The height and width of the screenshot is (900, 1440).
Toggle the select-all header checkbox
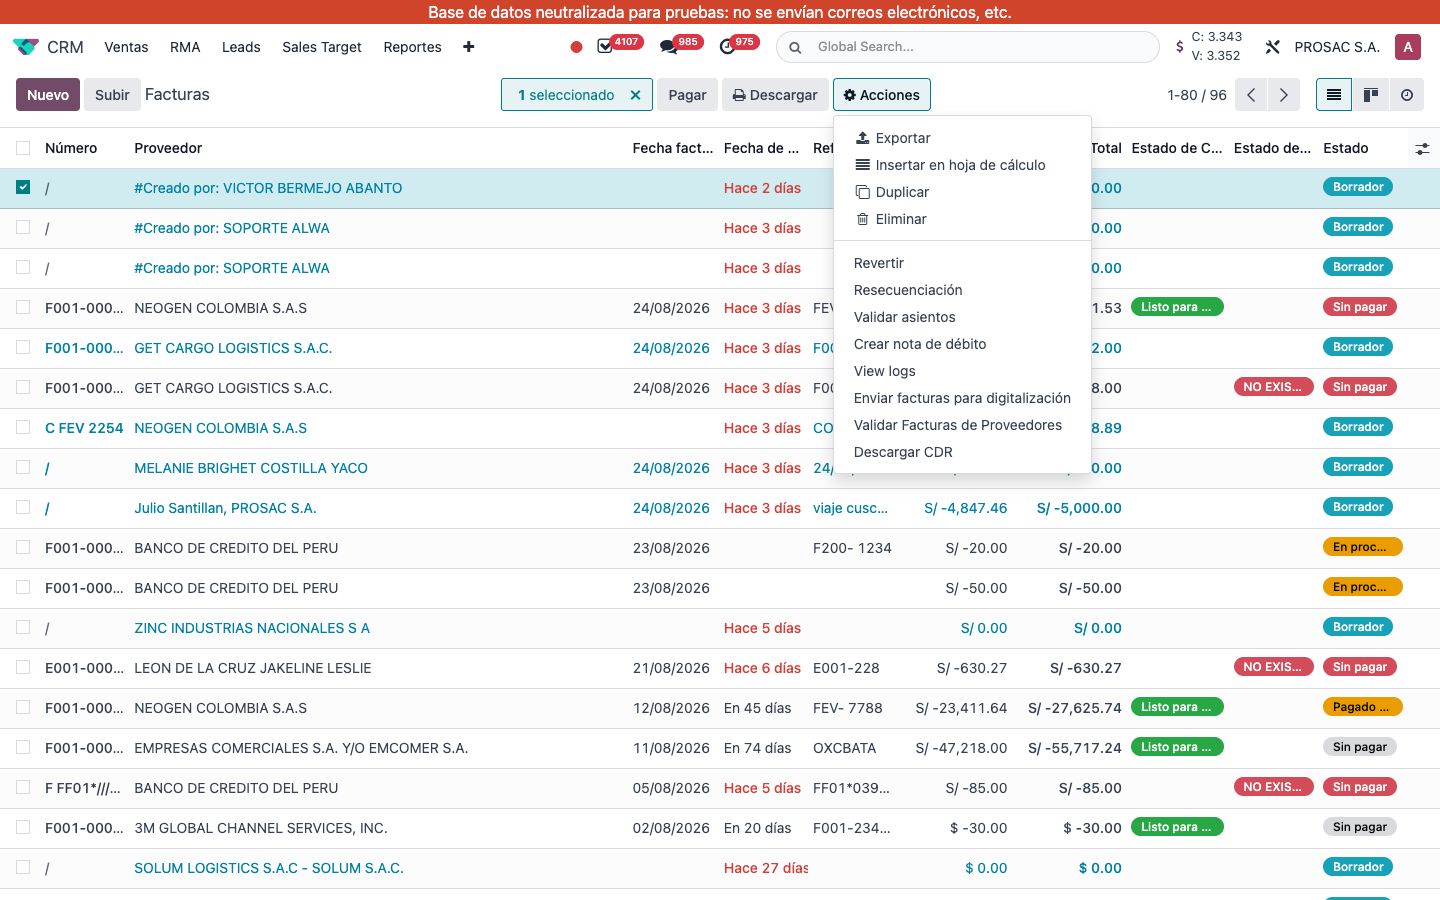[23, 148]
